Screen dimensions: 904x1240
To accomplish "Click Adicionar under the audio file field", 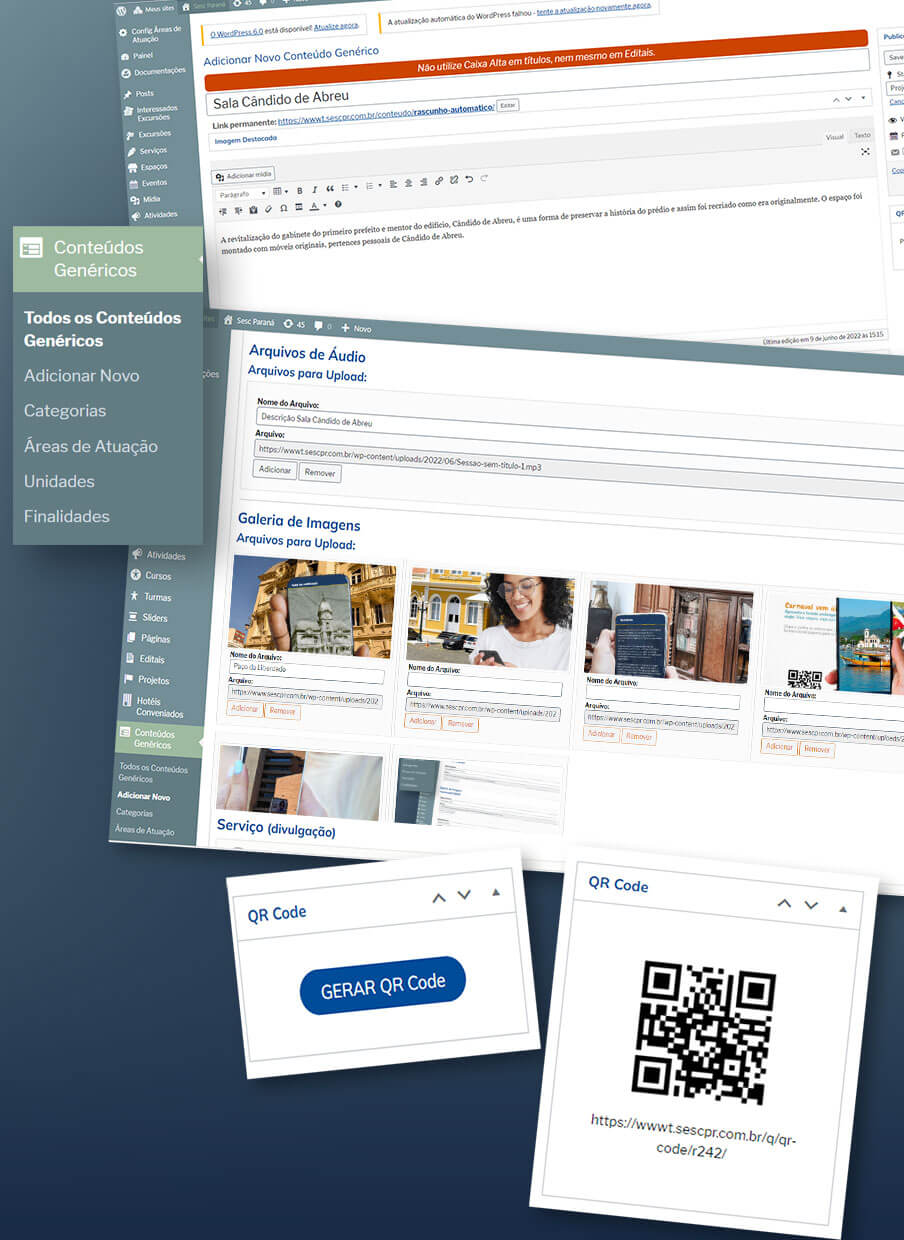I will point(274,469).
